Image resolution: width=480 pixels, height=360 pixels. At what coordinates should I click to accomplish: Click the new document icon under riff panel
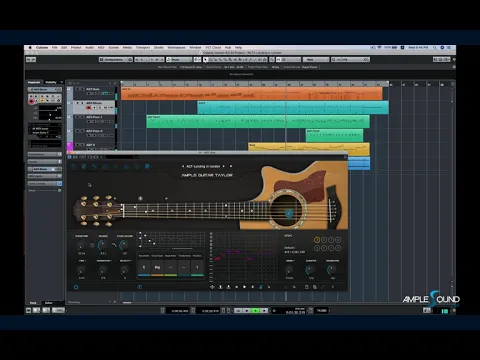click(x=307, y=287)
